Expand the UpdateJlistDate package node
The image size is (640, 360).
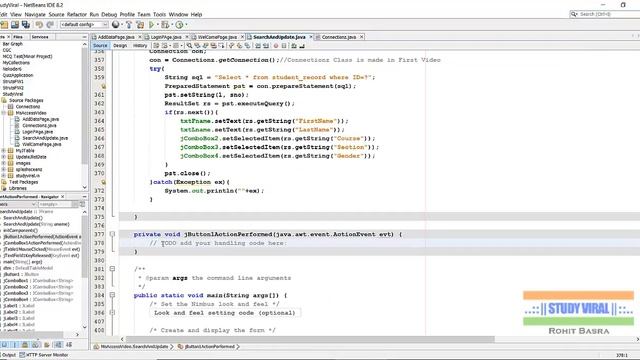[4, 157]
